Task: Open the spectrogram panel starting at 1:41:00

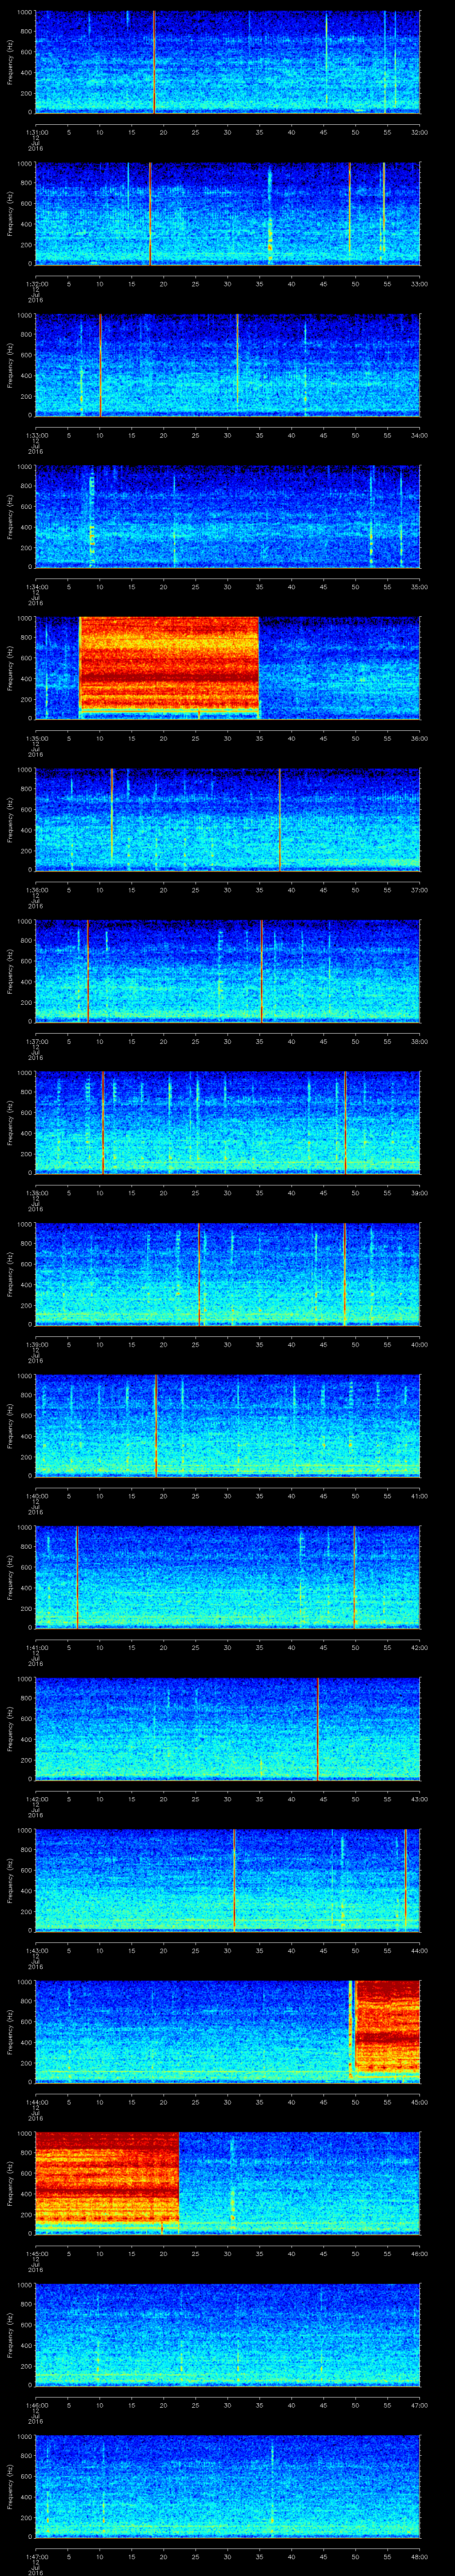Action: click(228, 1577)
